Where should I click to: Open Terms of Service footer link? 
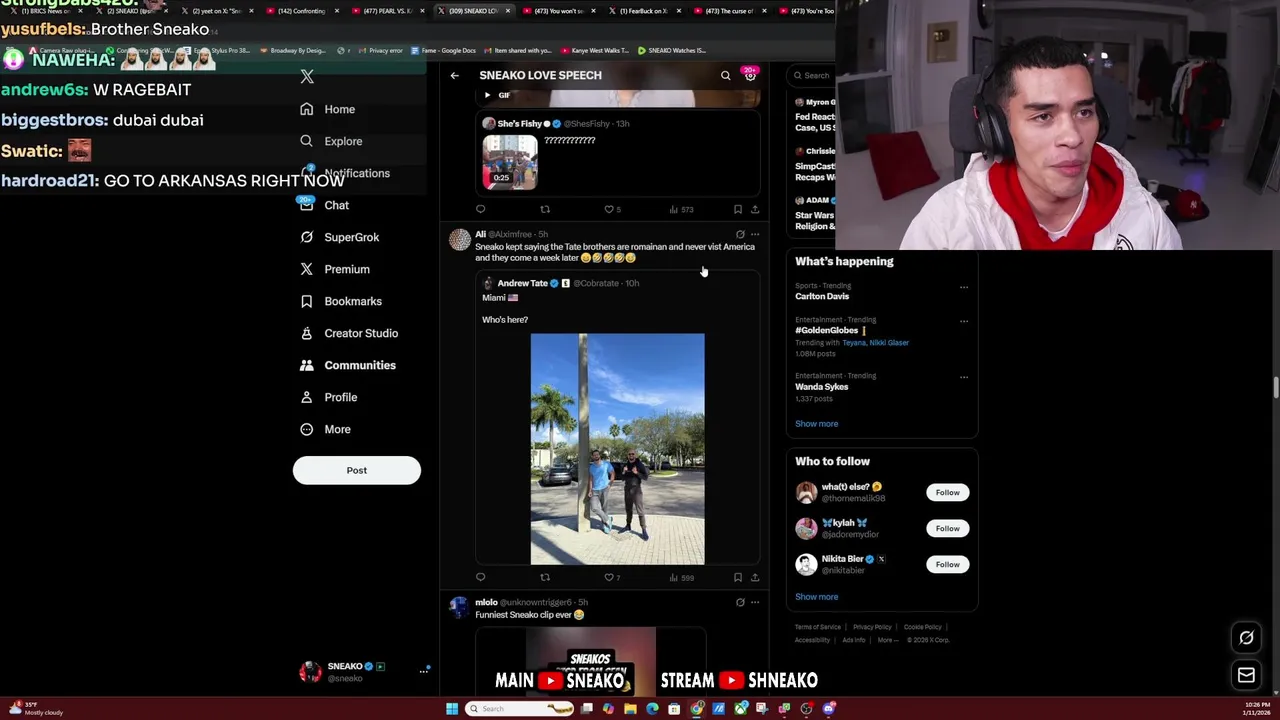[818, 627]
